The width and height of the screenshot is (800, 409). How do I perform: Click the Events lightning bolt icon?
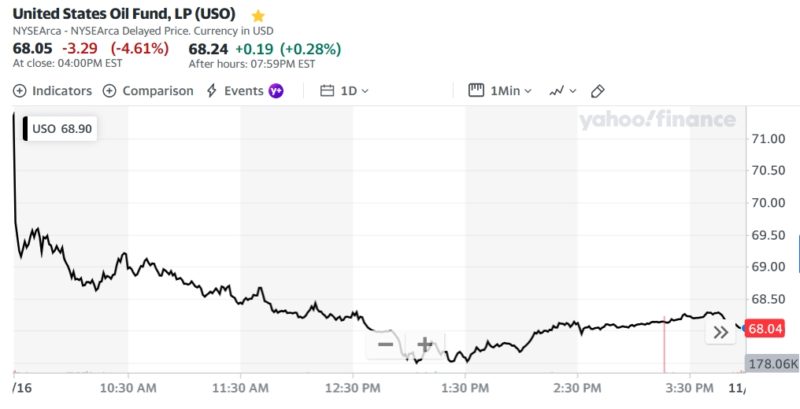tap(211, 91)
